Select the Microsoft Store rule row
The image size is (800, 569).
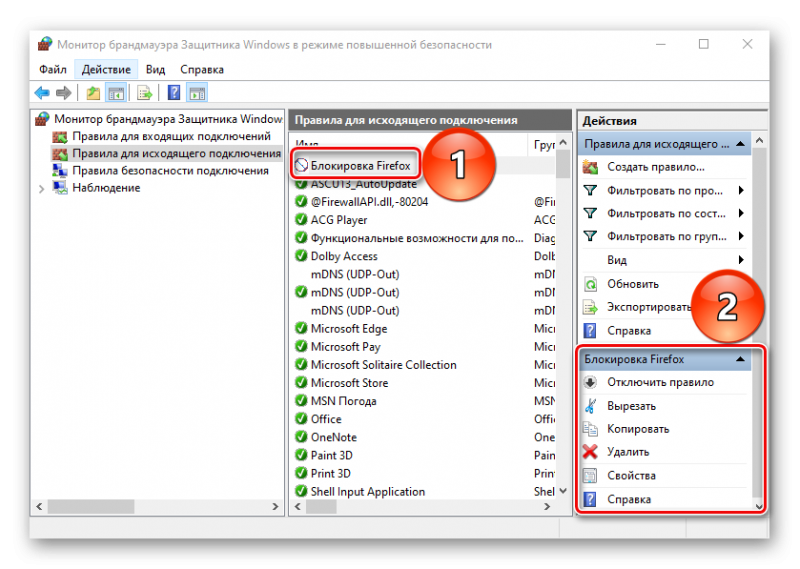point(424,383)
